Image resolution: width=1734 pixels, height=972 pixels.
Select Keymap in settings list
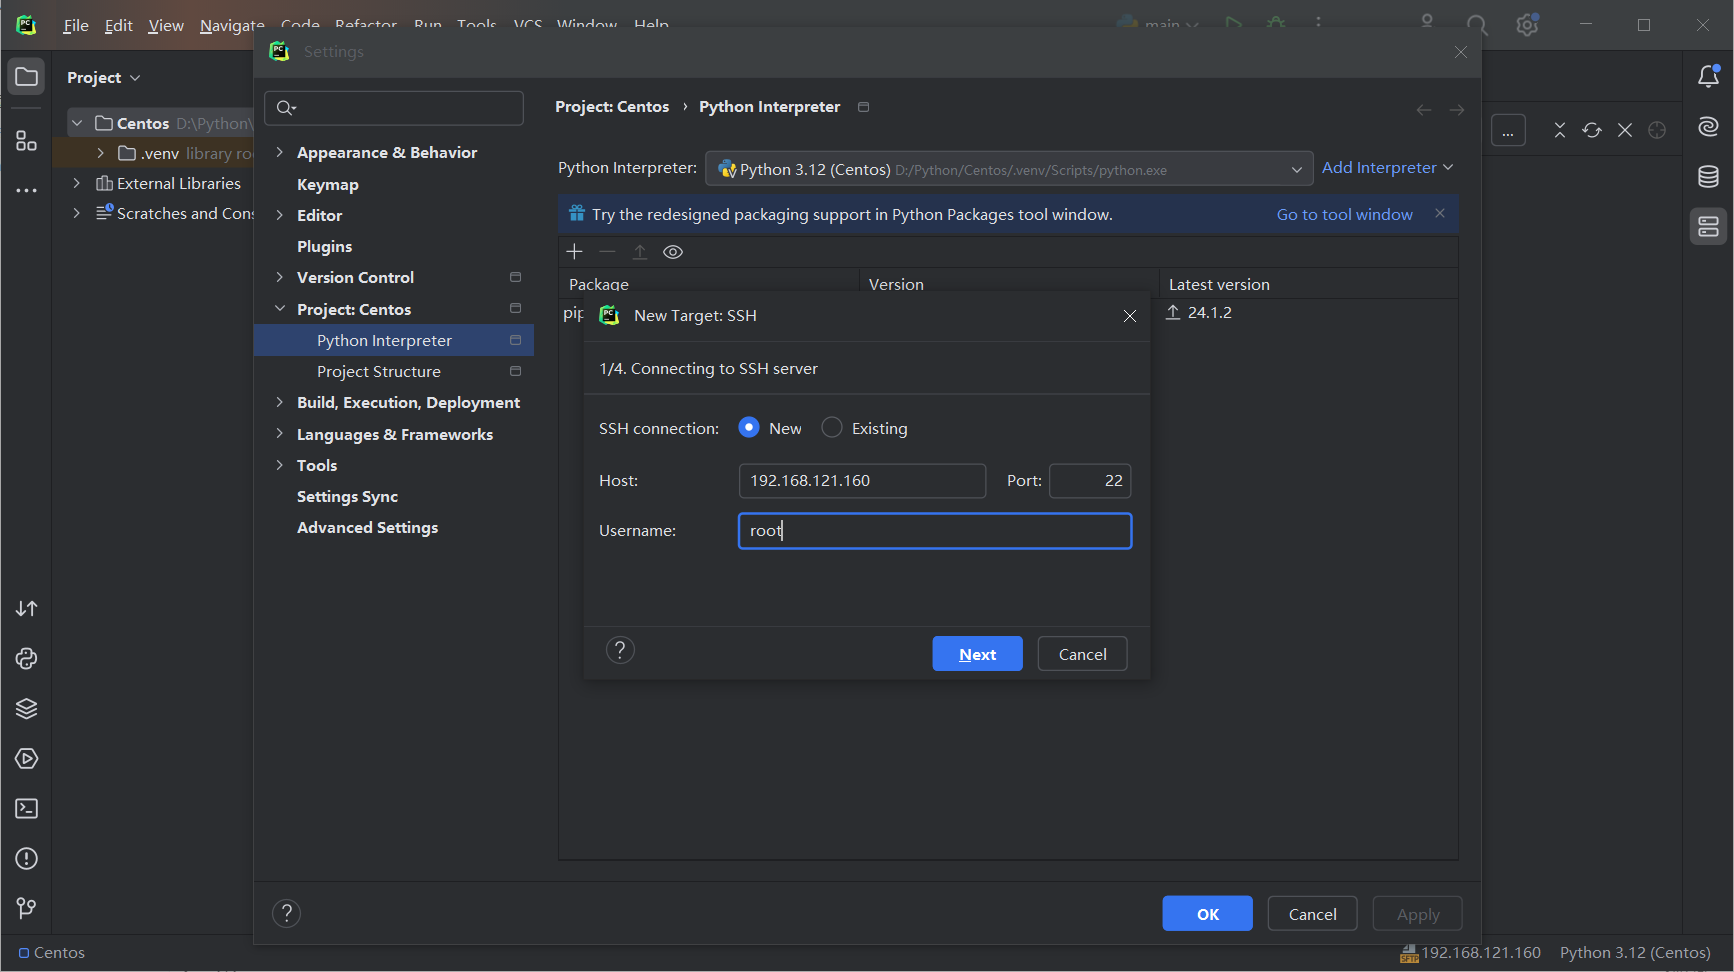tap(328, 184)
